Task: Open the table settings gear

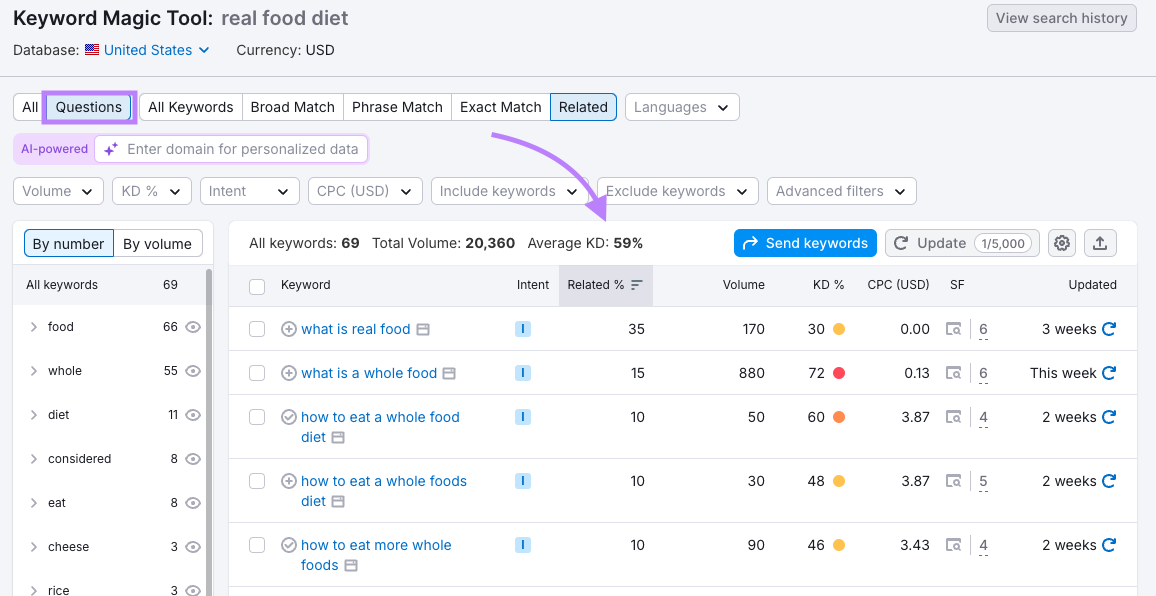Action: pyautogui.click(x=1061, y=243)
